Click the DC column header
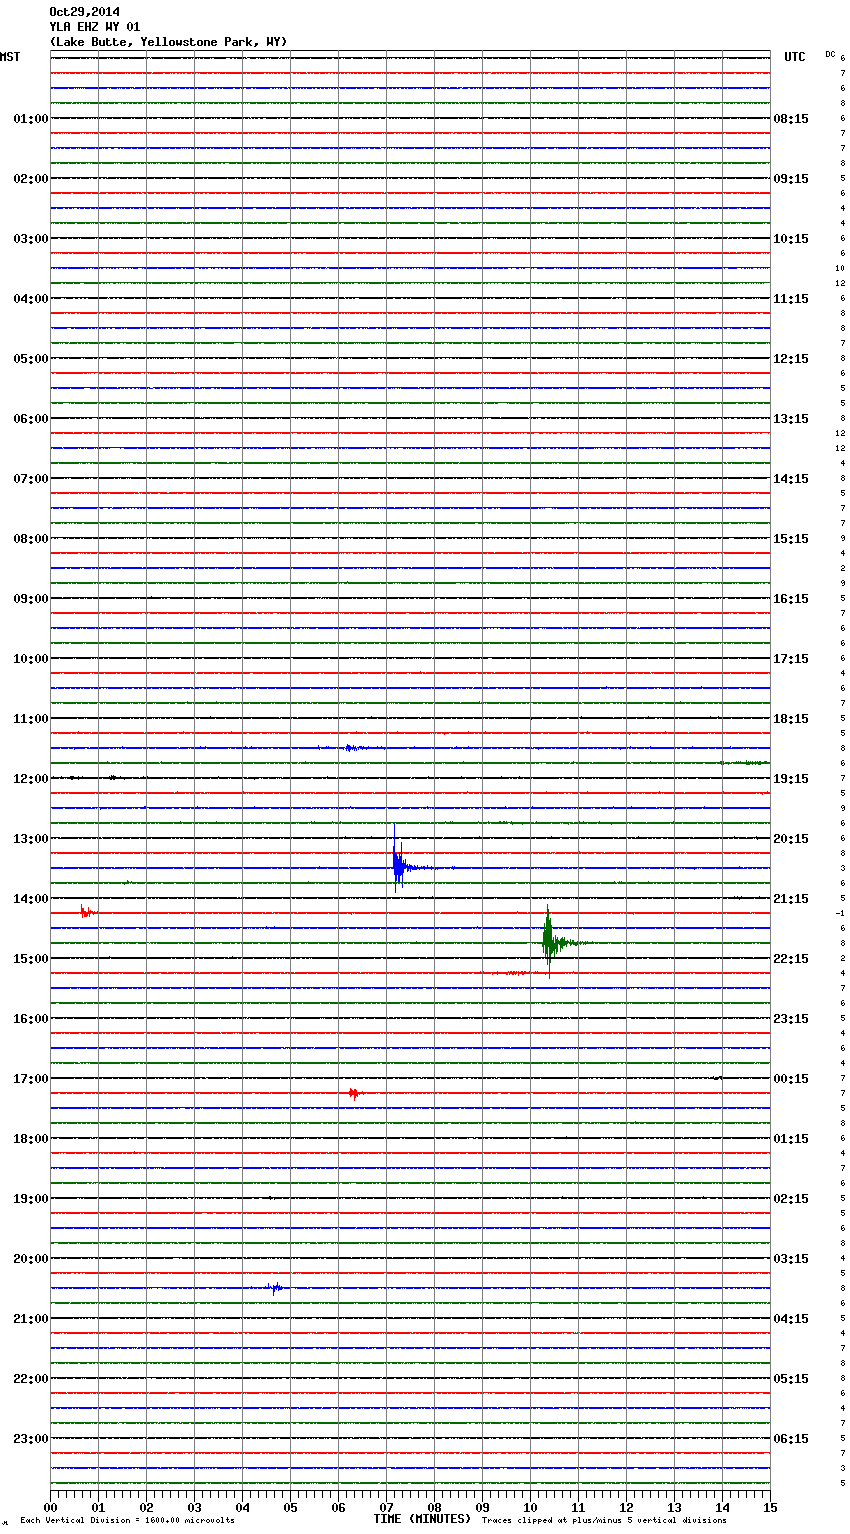Viewport: 850px width, 1534px height. pyautogui.click(x=830, y=54)
